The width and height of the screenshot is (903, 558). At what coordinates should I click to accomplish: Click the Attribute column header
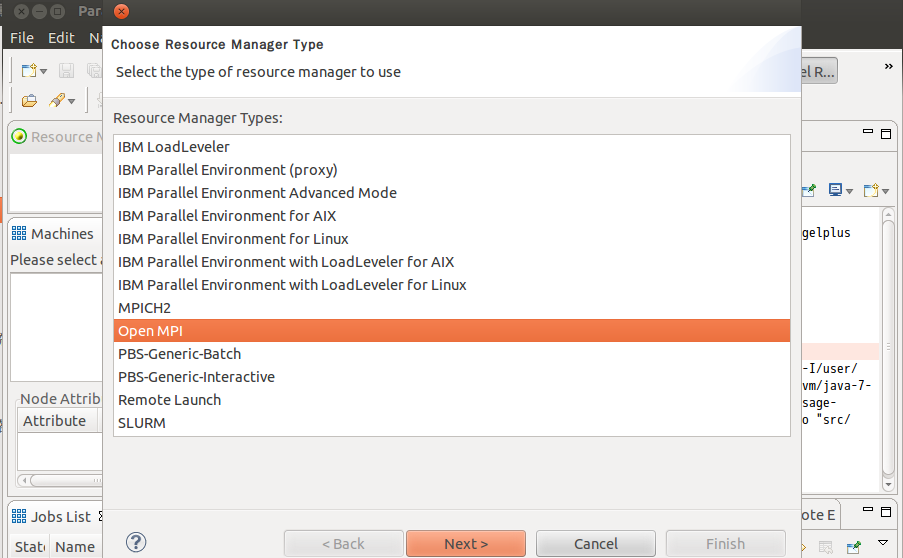[x=58, y=421]
